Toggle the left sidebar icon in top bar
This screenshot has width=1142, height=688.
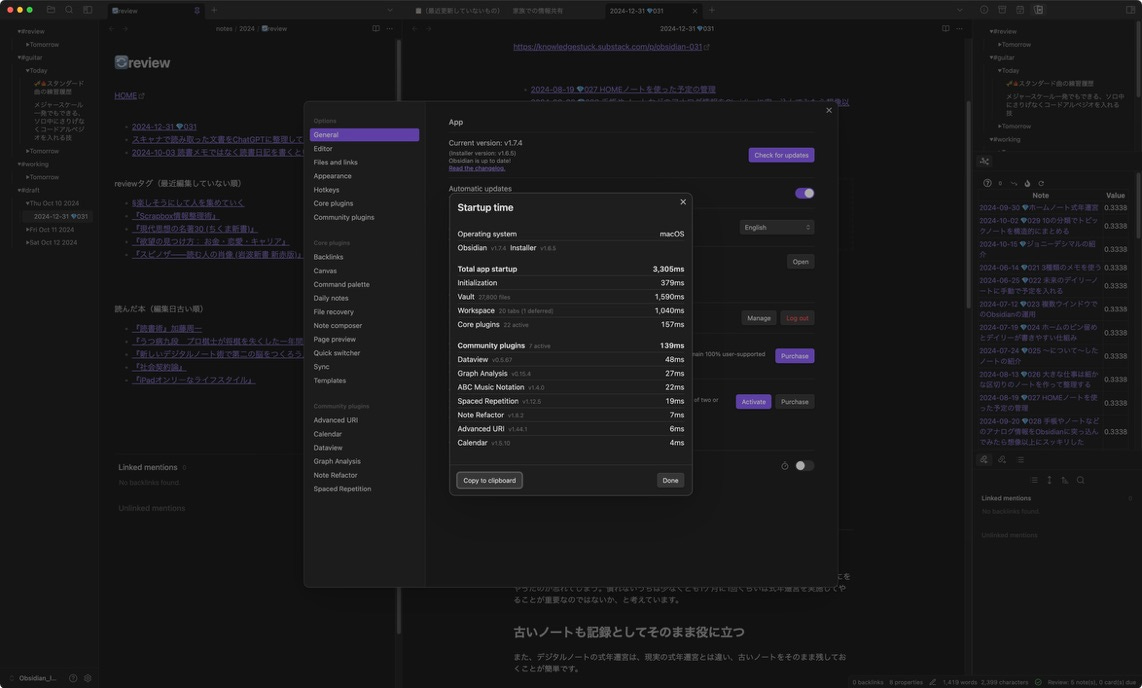pos(87,10)
